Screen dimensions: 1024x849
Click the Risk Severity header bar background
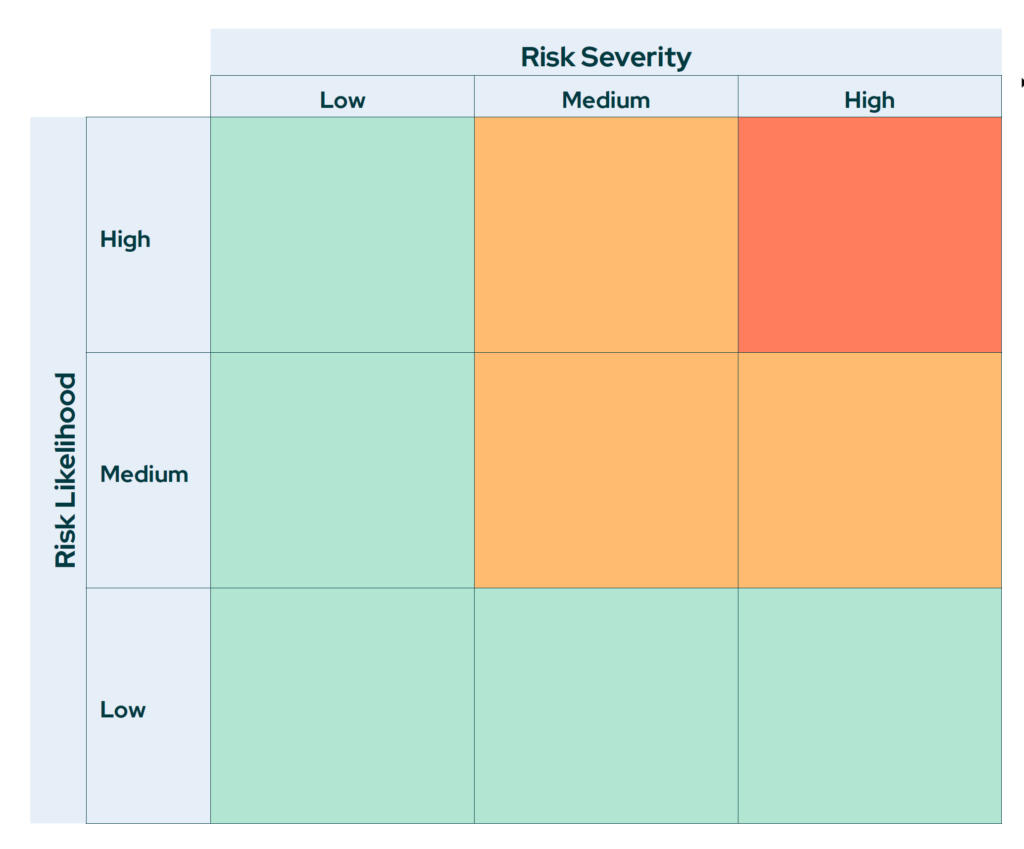click(350, 52)
